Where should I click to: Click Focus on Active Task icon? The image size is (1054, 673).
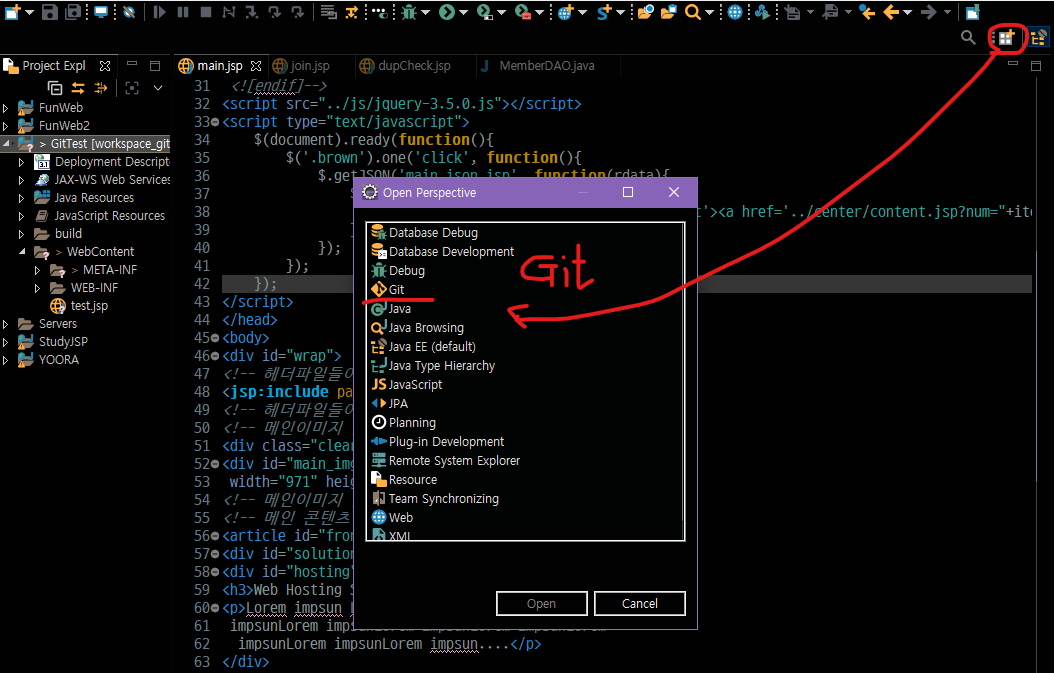coord(132,88)
